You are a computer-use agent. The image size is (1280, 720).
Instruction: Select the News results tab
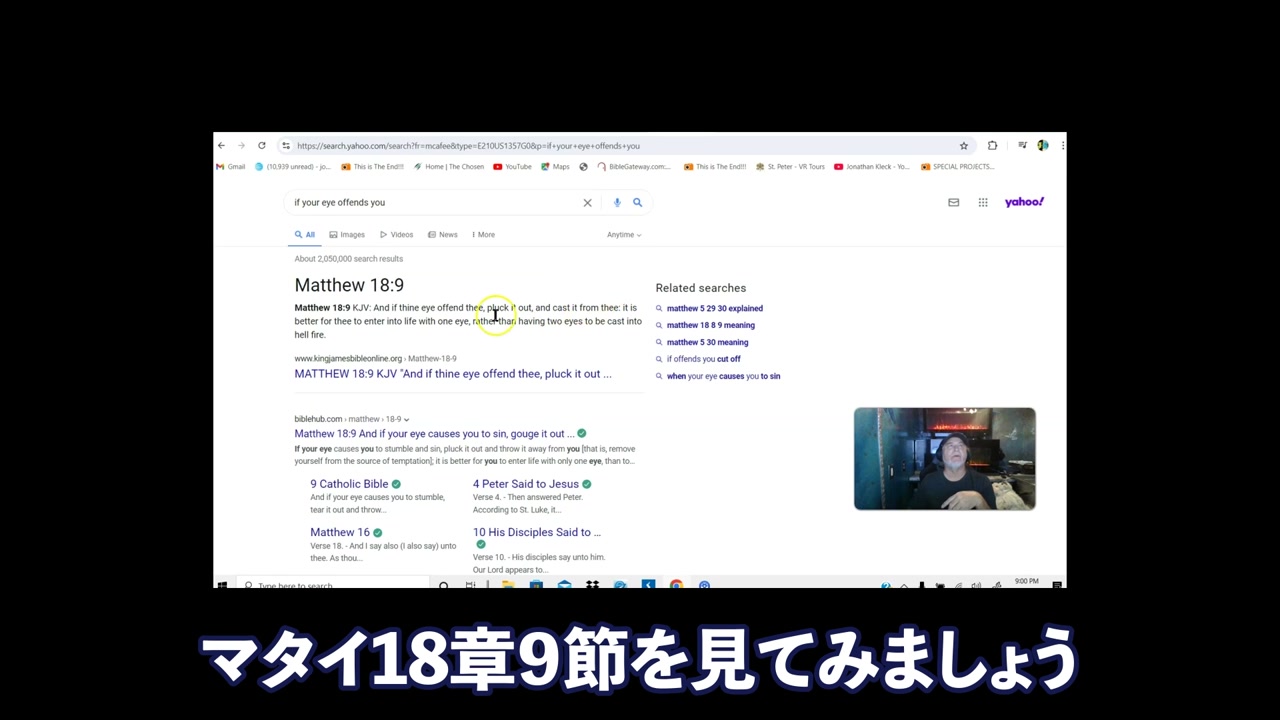(x=443, y=235)
